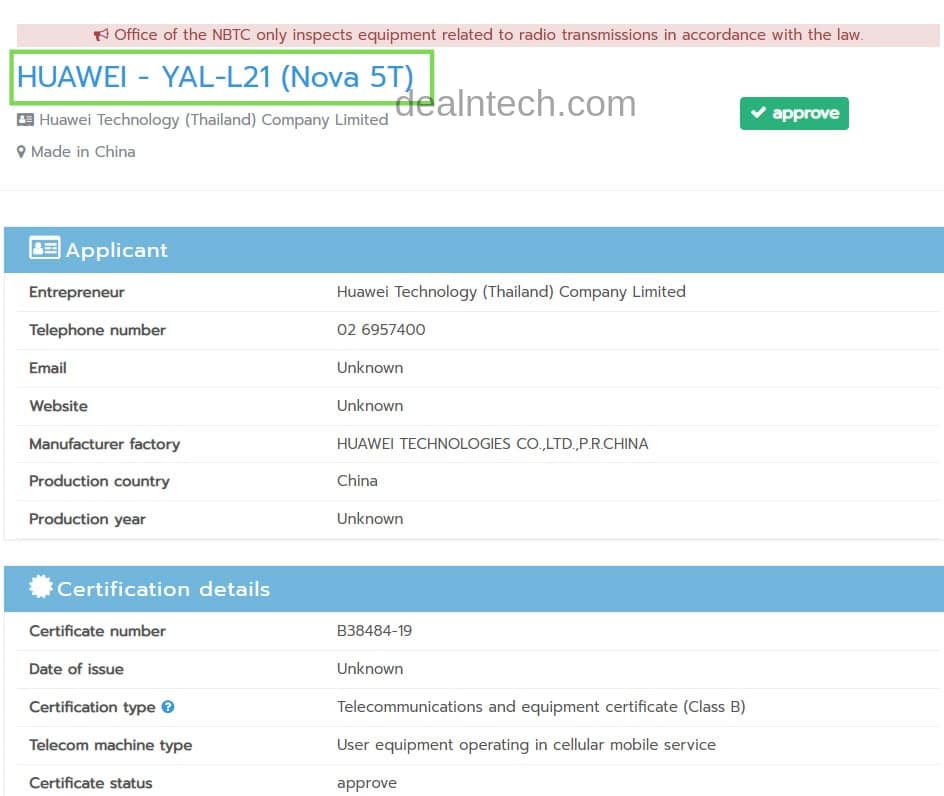This screenshot has height=796, width=944.
Task: Click the Entrepreneur row label
Action: (76, 292)
